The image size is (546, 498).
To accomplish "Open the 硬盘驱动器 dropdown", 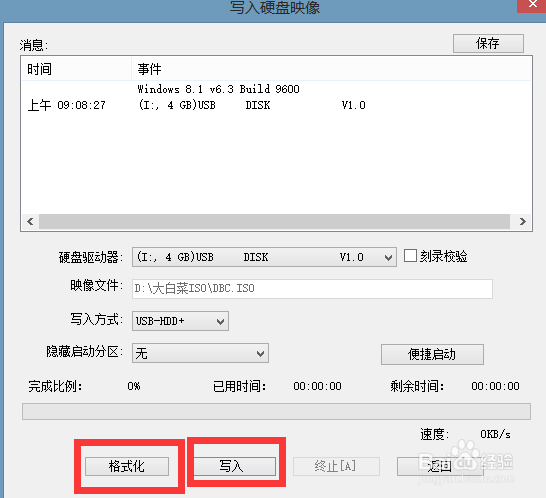I will pyautogui.click(x=264, y=257).
